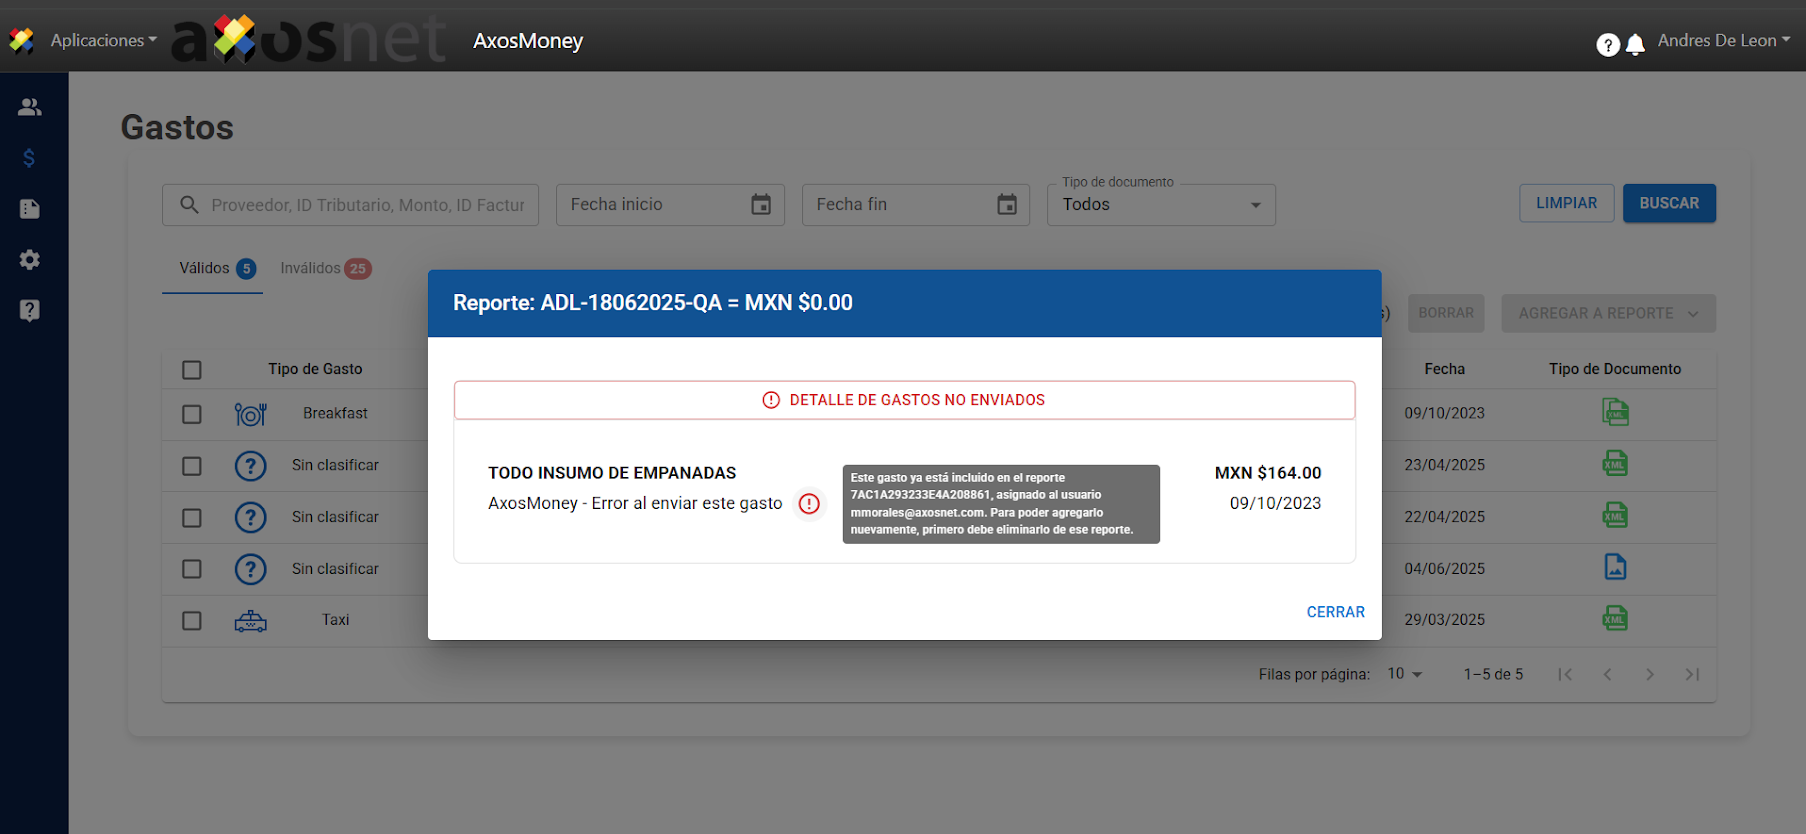The width and height of the screenshot is (1806, 834).
Task: Select the dollar sign expenses sidebar icon
Action: pos(30,158)
